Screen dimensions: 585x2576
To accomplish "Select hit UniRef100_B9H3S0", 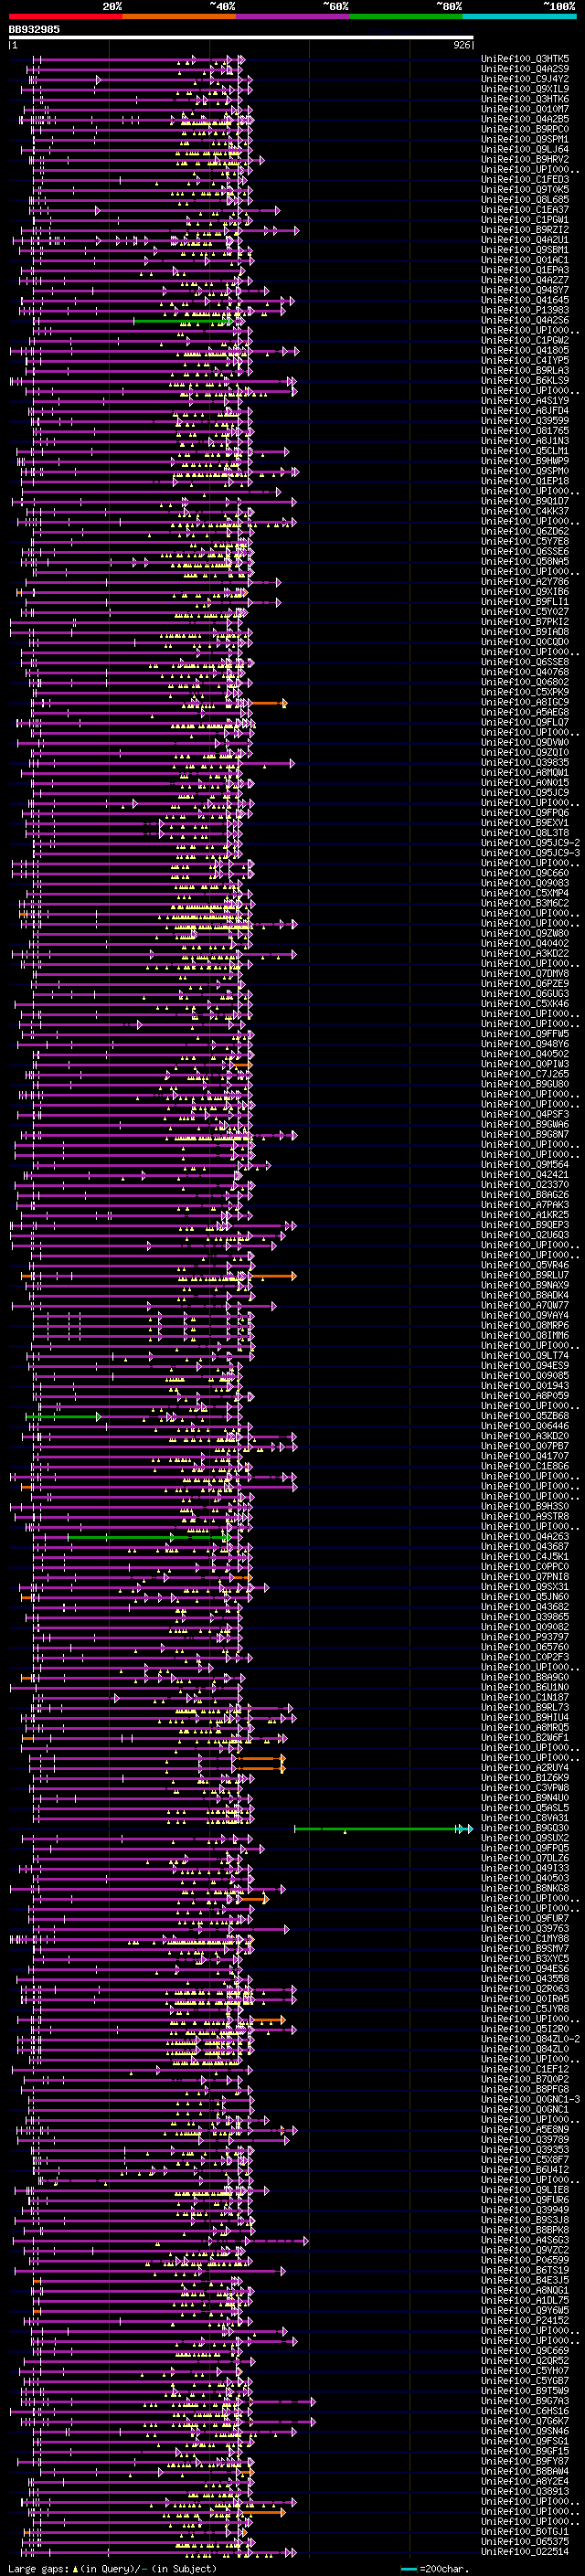I will coord(525,1506).
